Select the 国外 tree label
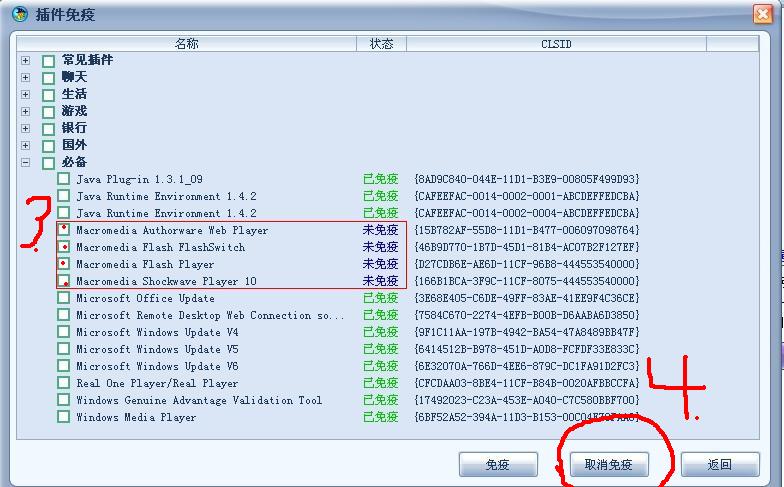 point(74,145)
